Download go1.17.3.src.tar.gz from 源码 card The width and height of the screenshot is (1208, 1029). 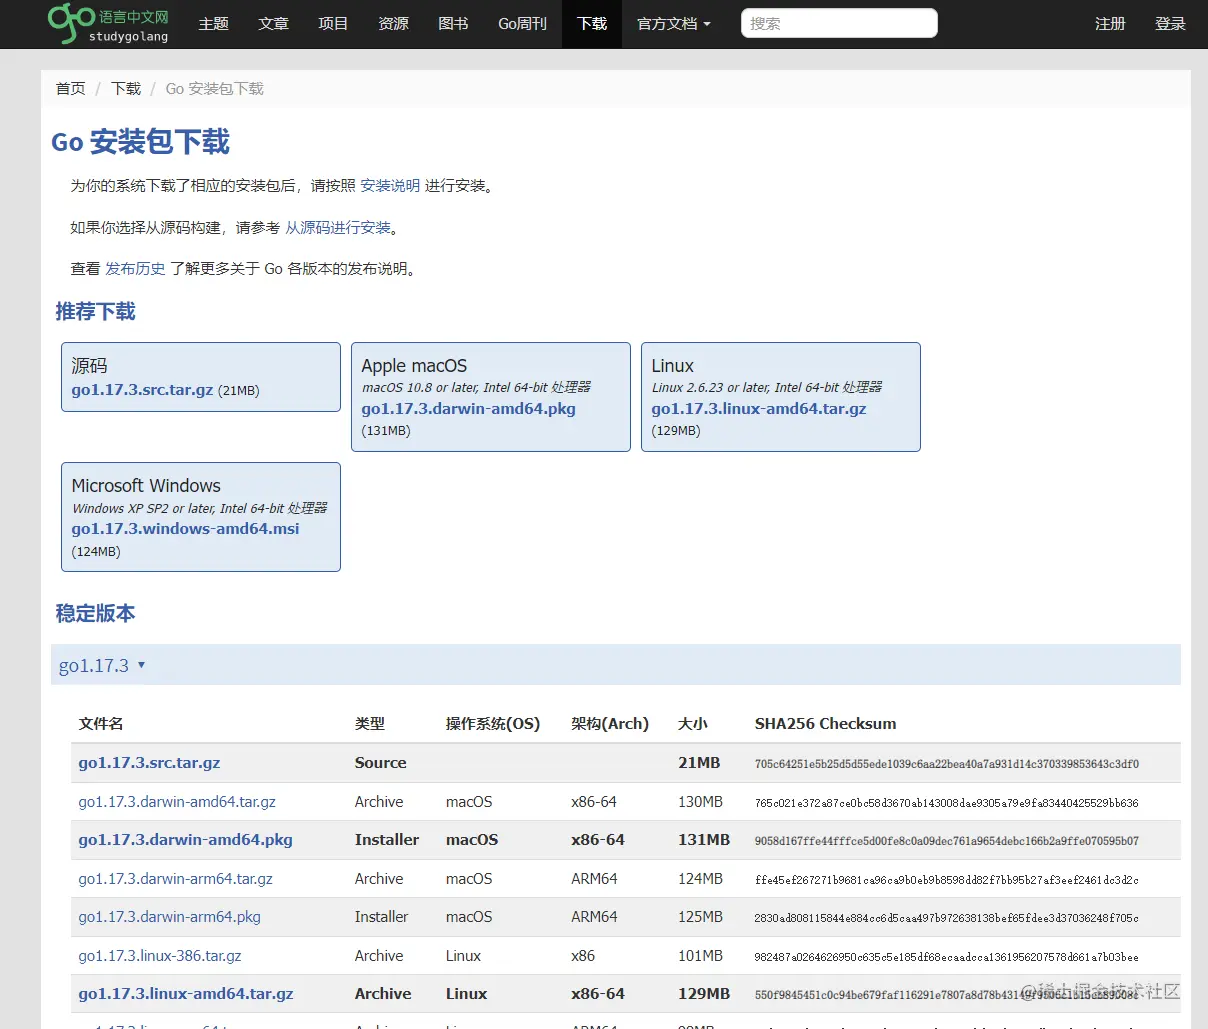click(142, 390)
